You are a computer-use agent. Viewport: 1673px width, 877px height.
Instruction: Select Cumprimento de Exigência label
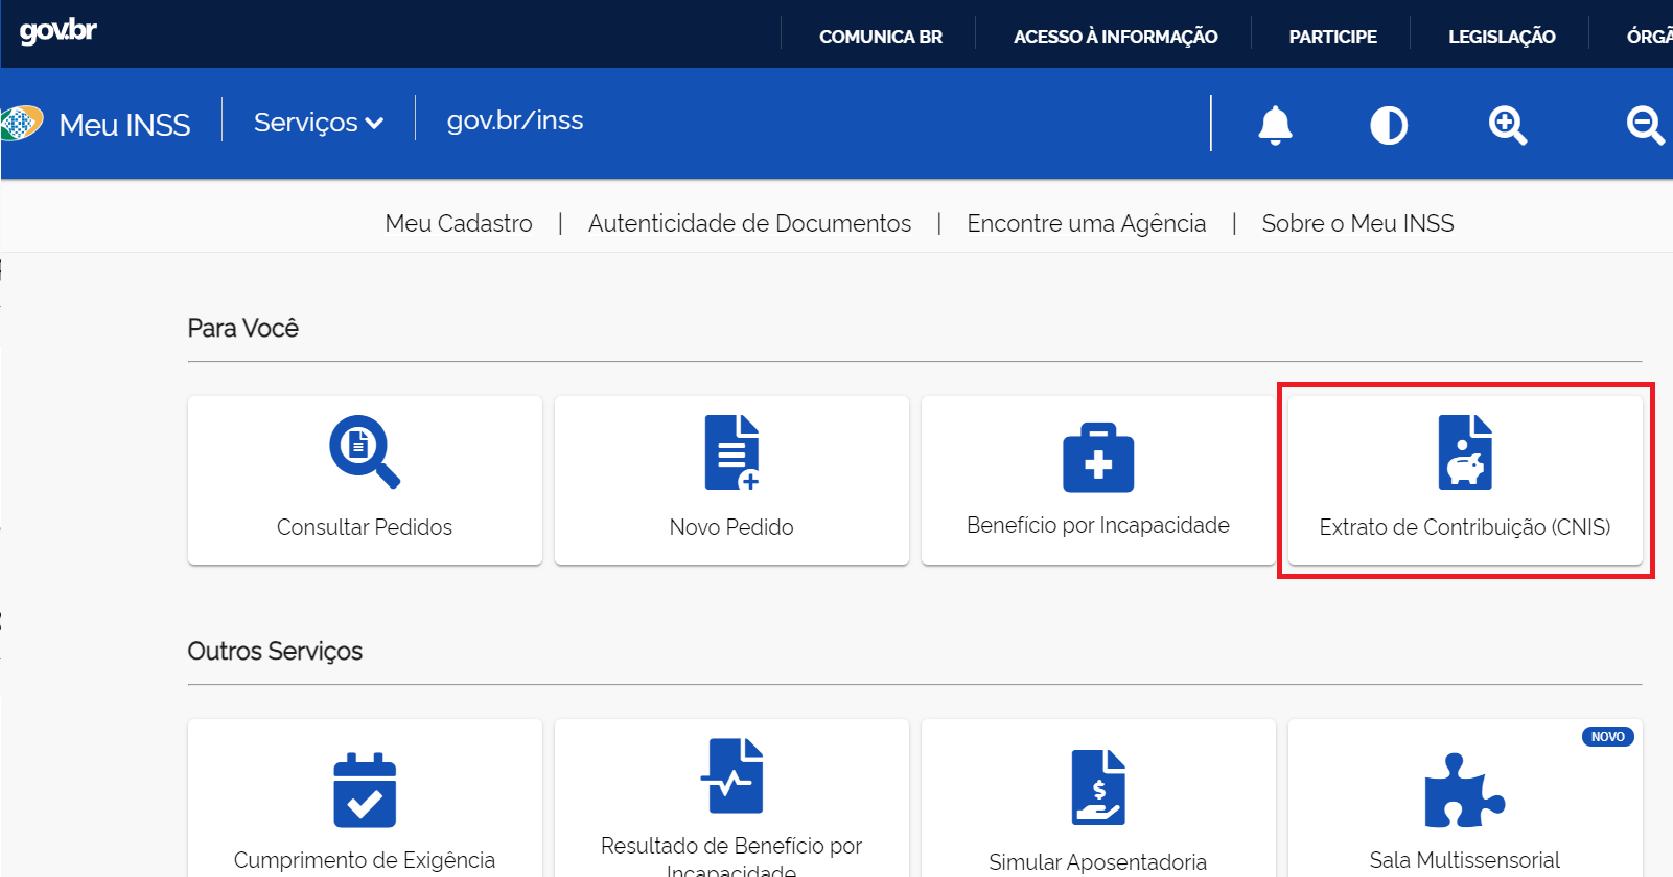(365, 860)
